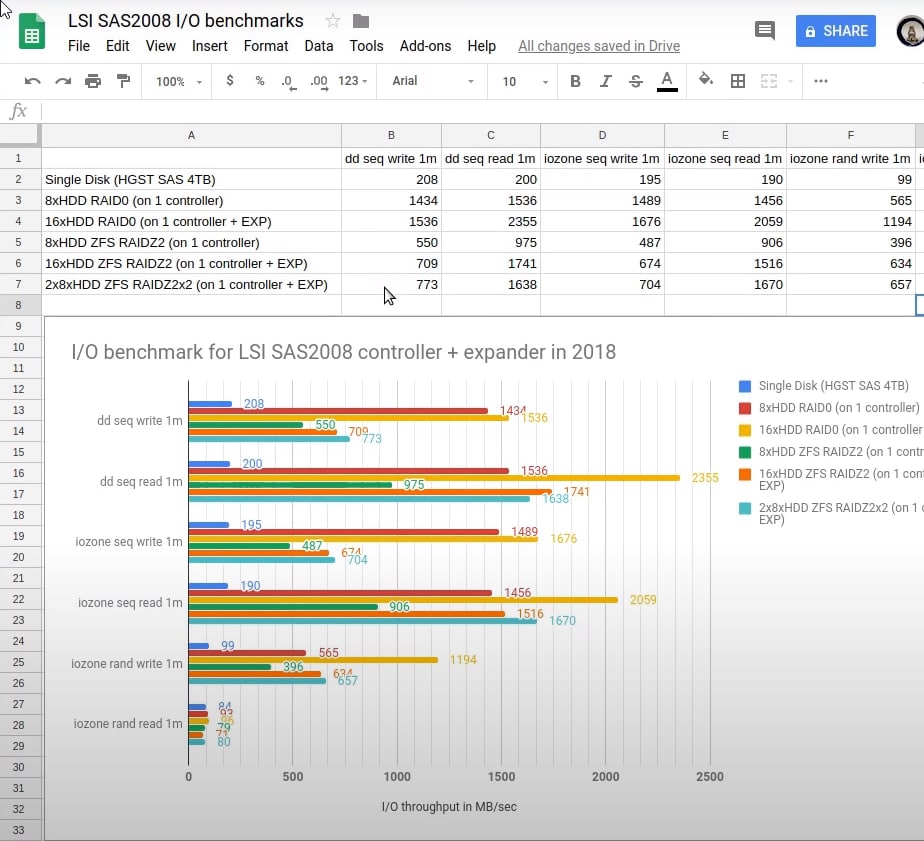Image resolution: width=924 pixels, height=841 pixels.
Task: Open the 123 number format dropdown
Action: tap(352, 81)
